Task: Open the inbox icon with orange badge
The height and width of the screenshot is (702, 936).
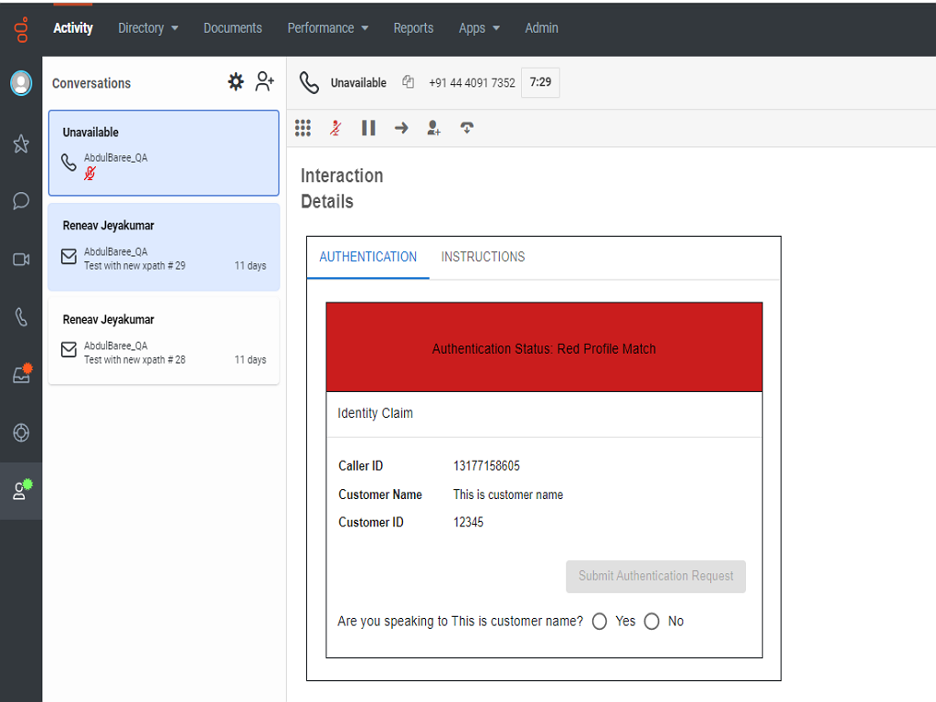Action: click(22, 374)
